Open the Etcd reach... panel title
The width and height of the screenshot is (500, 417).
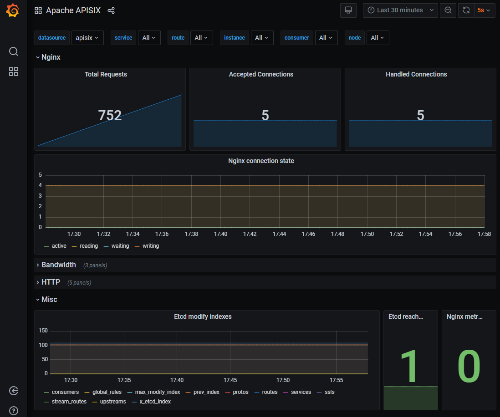pyautogui.click(x=406, y=317)
